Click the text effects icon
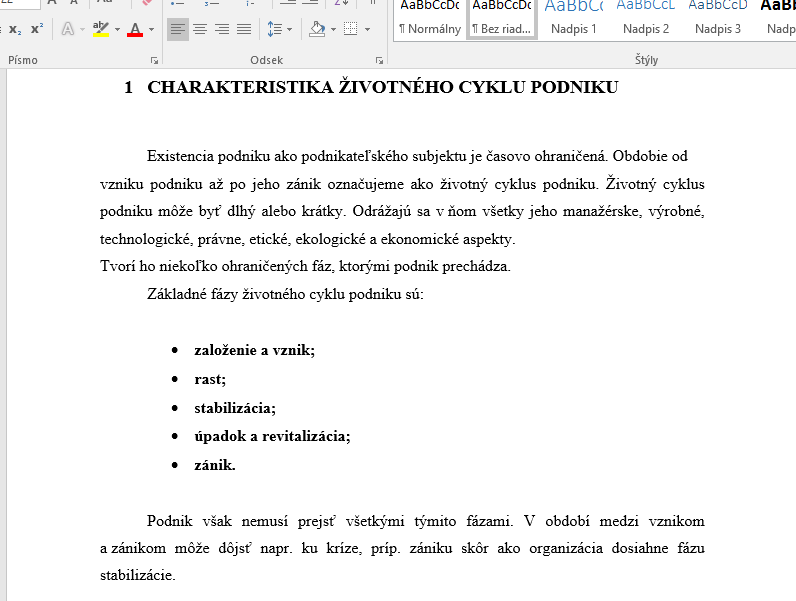 (x=68, y=29)
